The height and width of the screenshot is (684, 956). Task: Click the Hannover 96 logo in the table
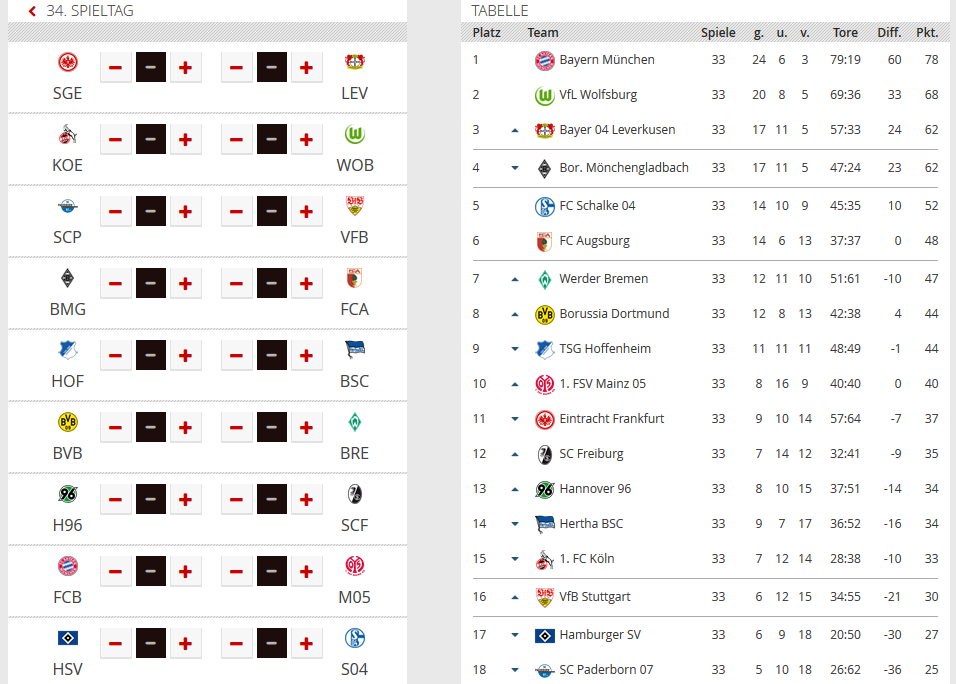point(544,489)
